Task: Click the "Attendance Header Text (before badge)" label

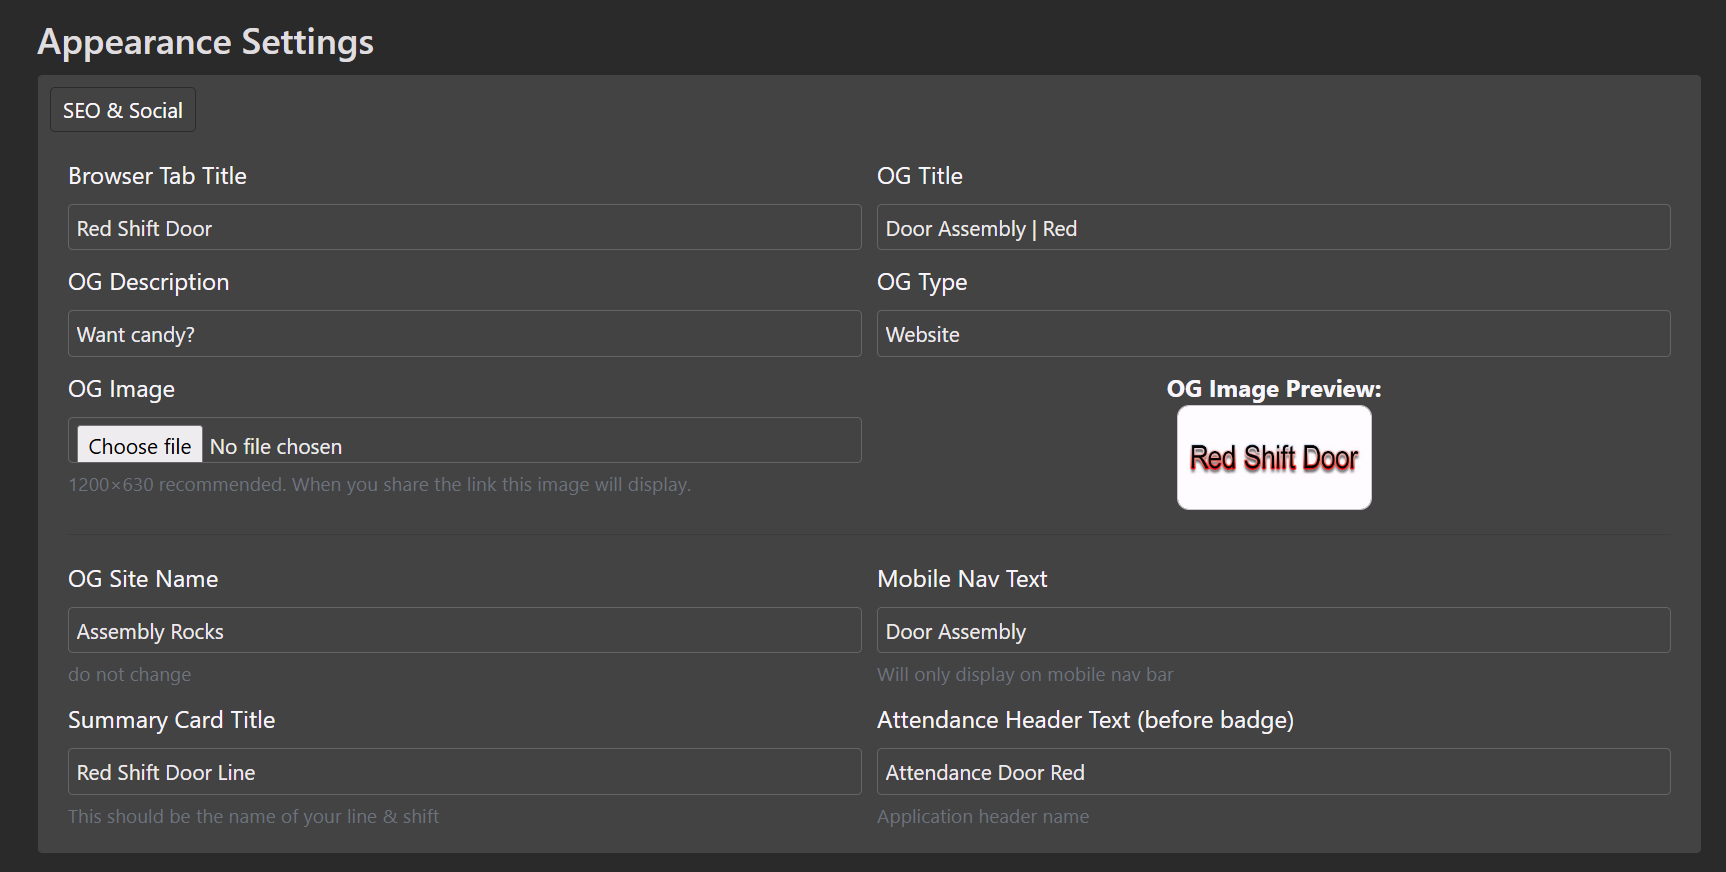Action: [x=1085, y=720]
